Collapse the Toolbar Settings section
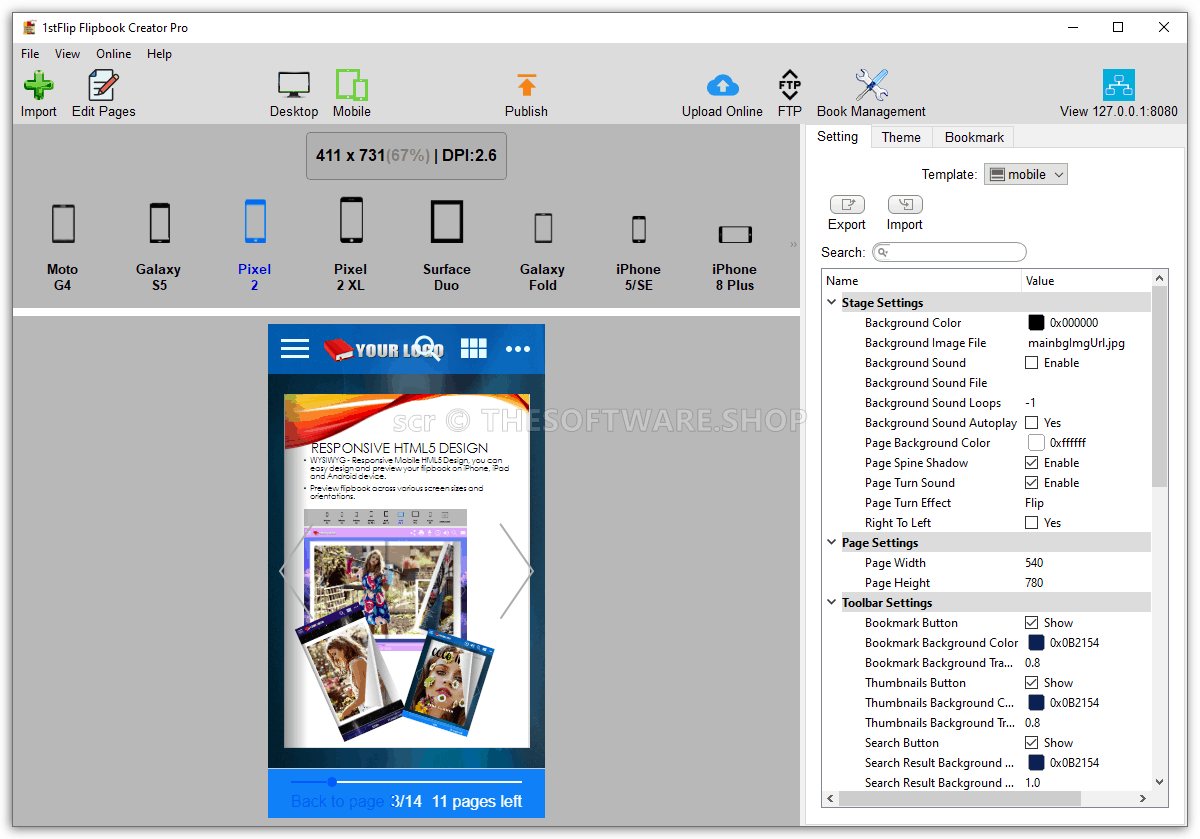Viewport: 1200px width, 839px height. 832,603
